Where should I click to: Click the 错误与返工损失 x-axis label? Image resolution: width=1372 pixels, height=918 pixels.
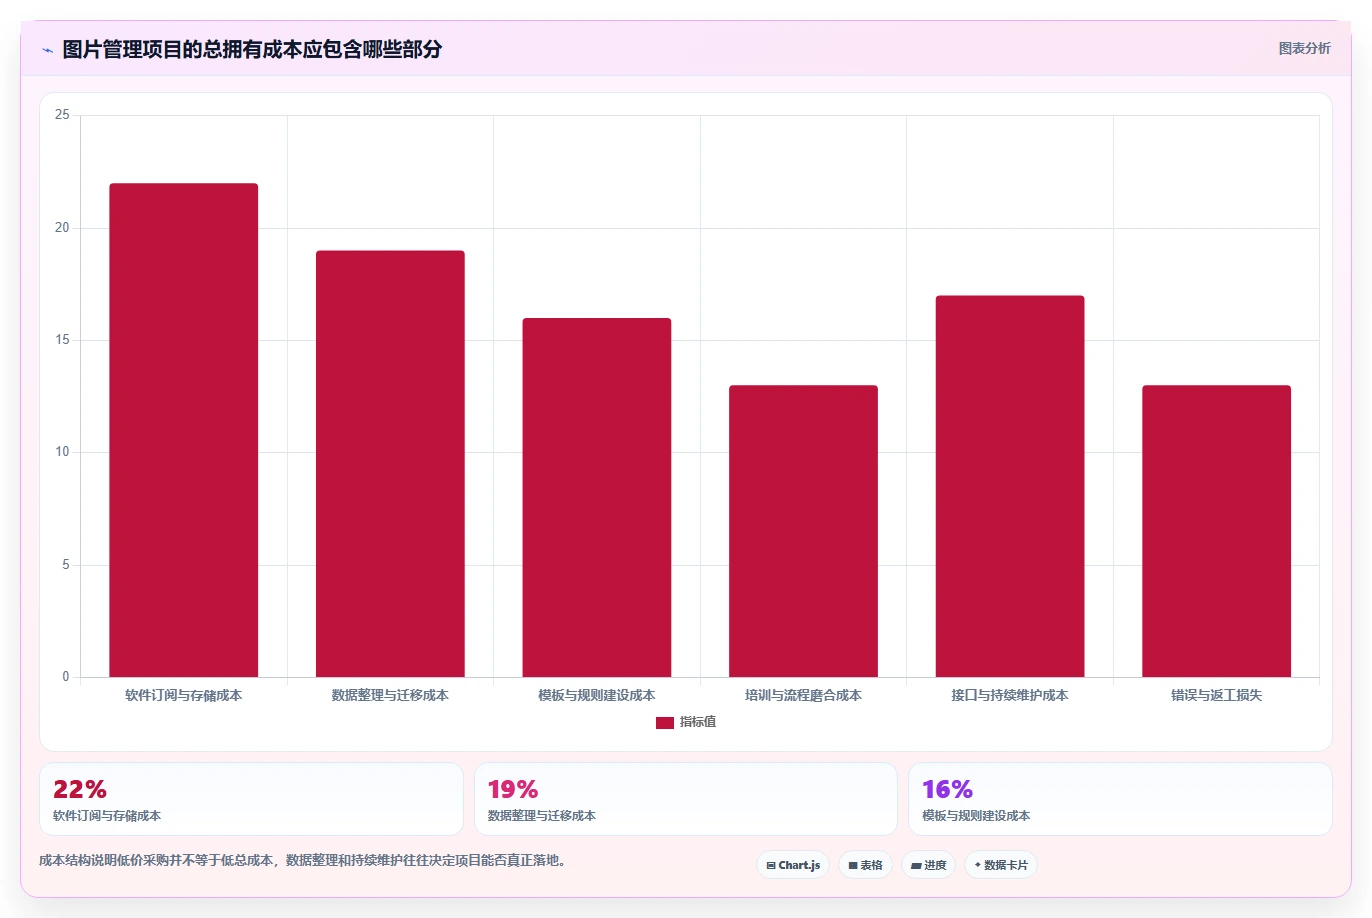[1216, 695]
